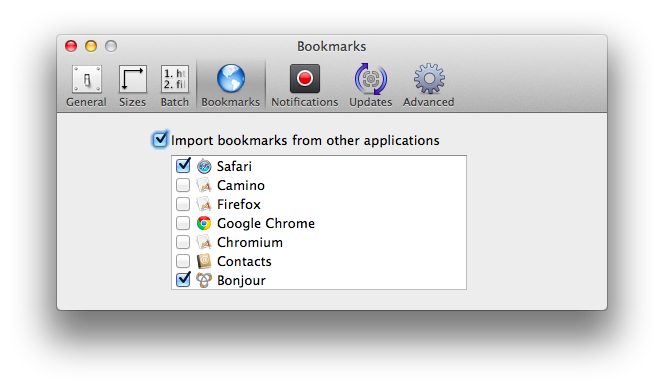This screenshot has height=389, width=664.
Task: Open the Updates preferences pane
Action: (x=371, y=86)
